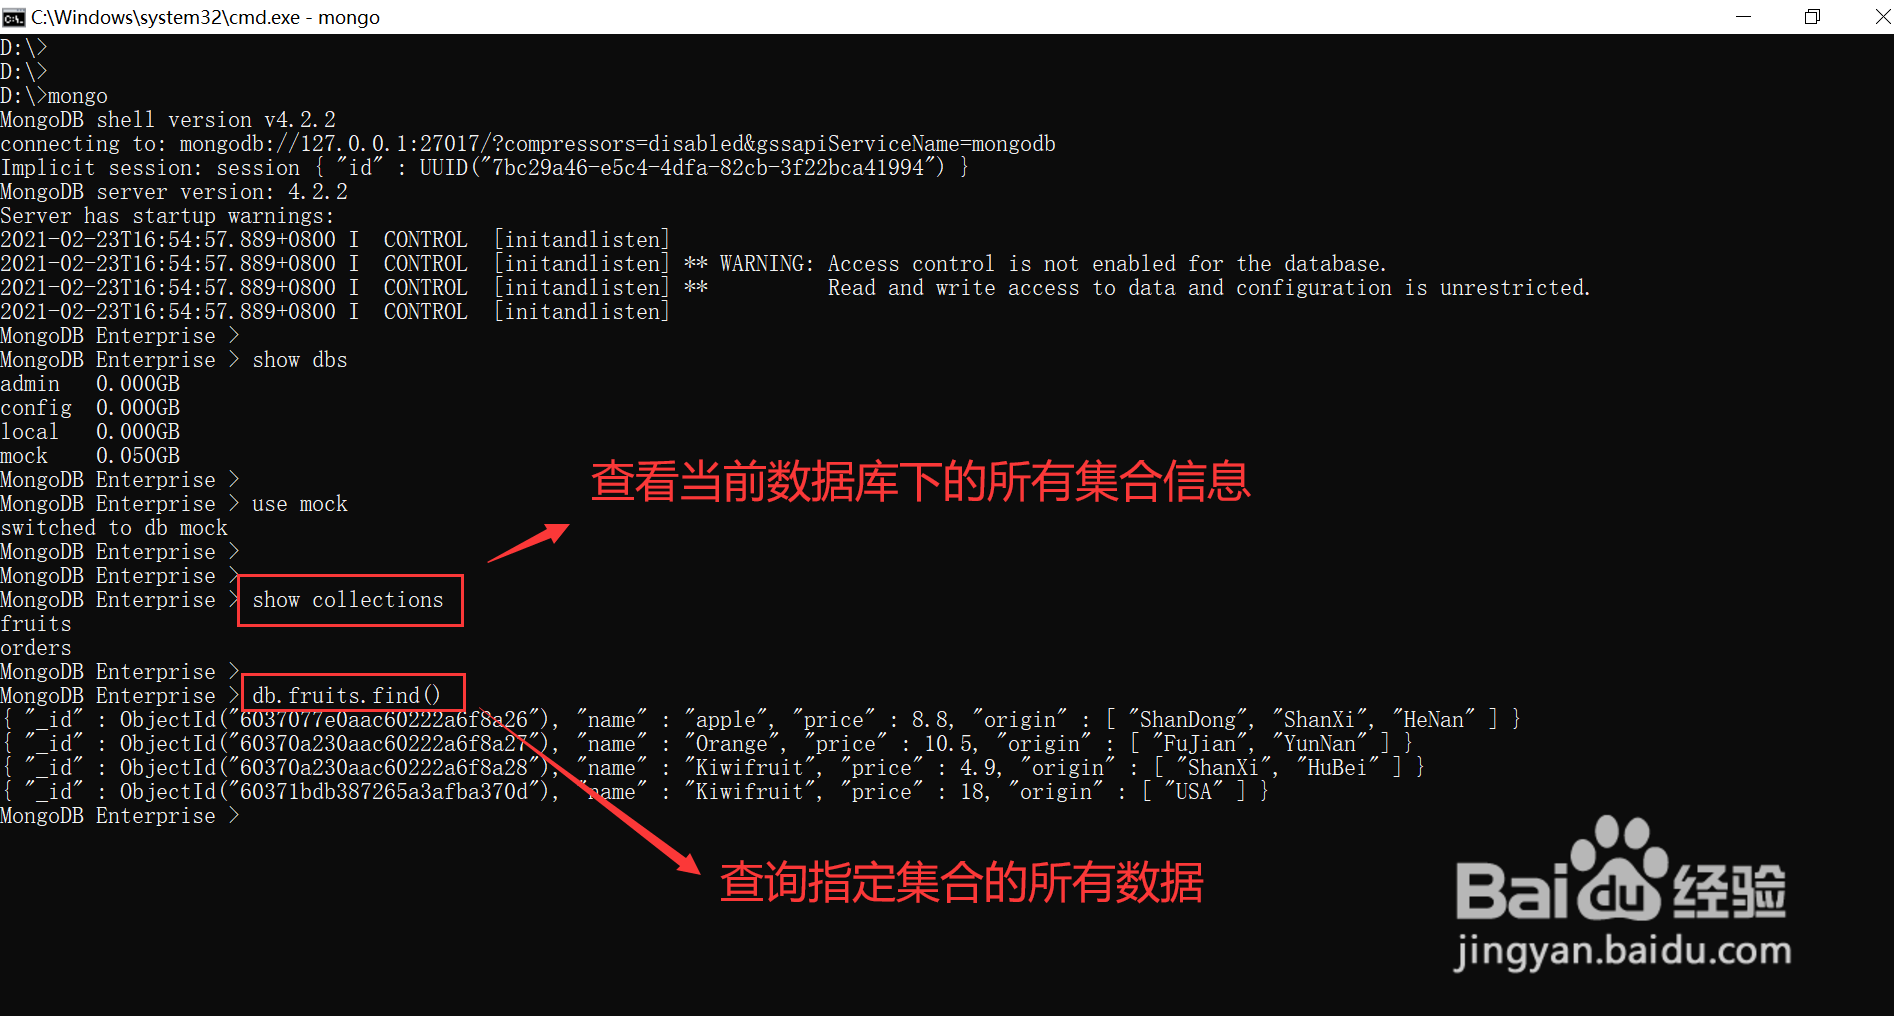Restore down the command prompt window

tap(1812, 17)
